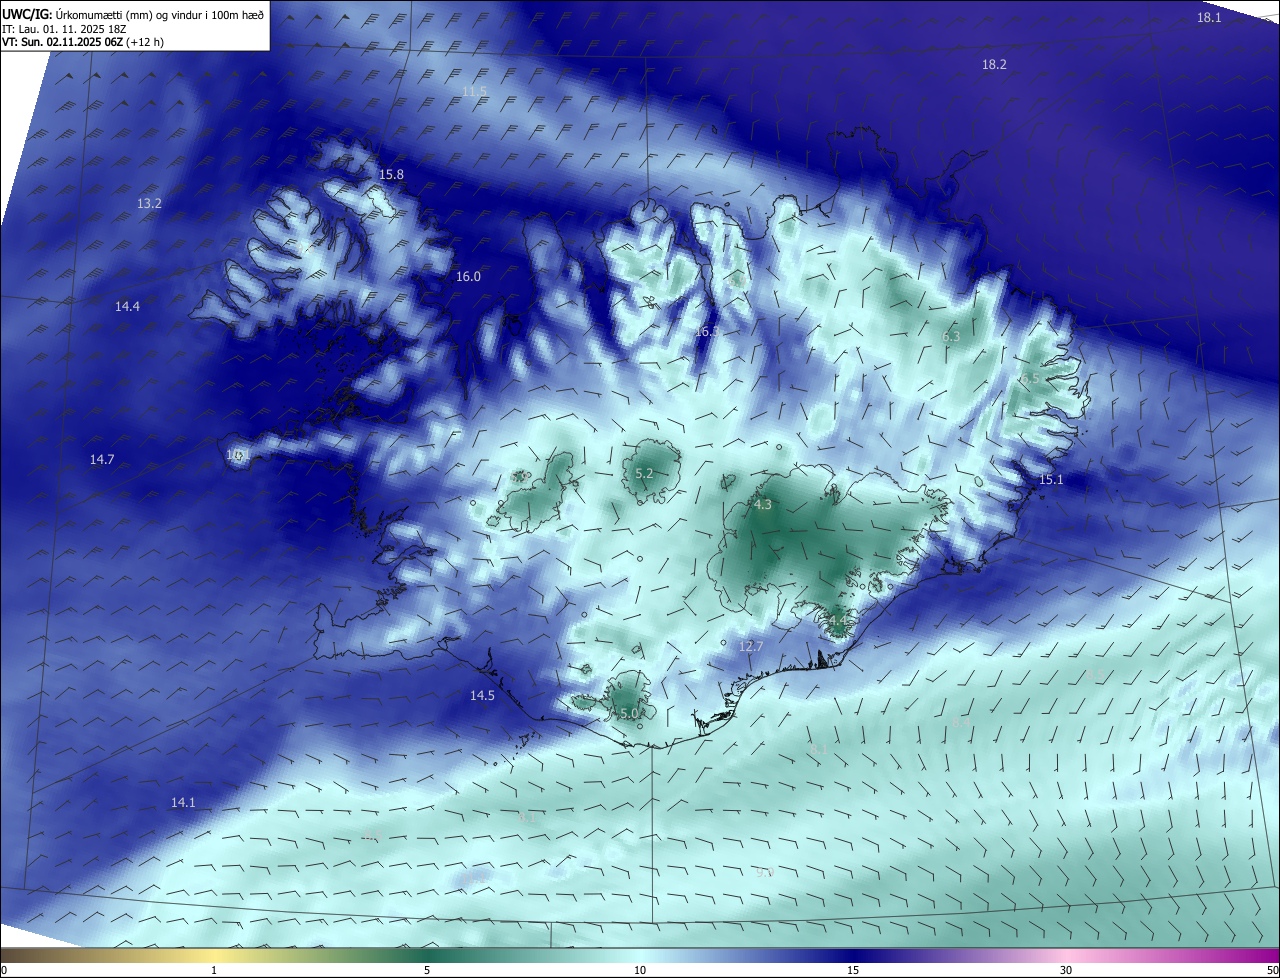Click the title "Úrkomumætti (mm) og vindur í 100m hæð"
The width and height of the screenshot is (1280, 978).
pyautogui.click(x=159, y=14)
